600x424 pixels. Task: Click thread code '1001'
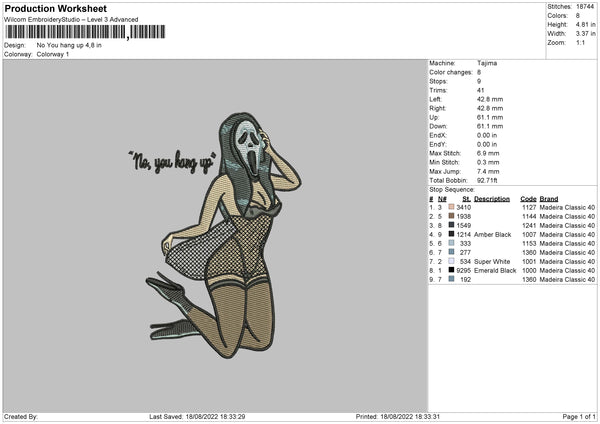pyautogui.click(x=529, y=262)
